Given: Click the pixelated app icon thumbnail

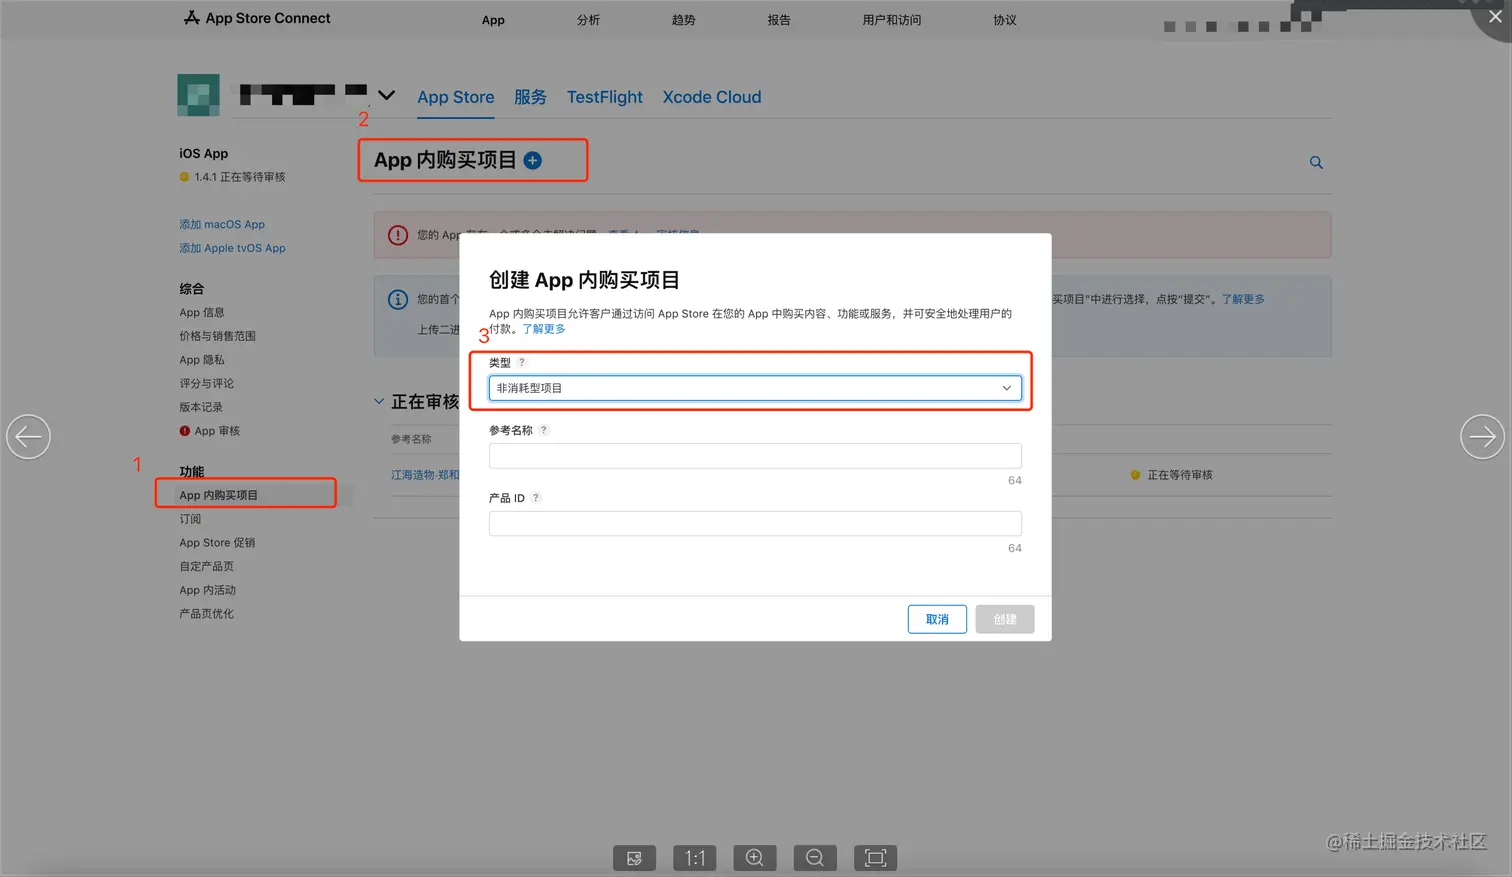Looking at the screenshot, I should coord(198,95).
